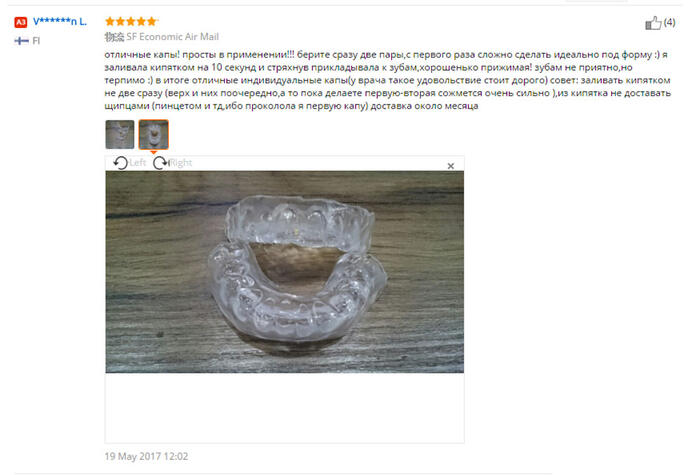Viewport: 700px width, 475px height.
Task: Click the logistics characters before SF Economic
Action: coord(114,37)
